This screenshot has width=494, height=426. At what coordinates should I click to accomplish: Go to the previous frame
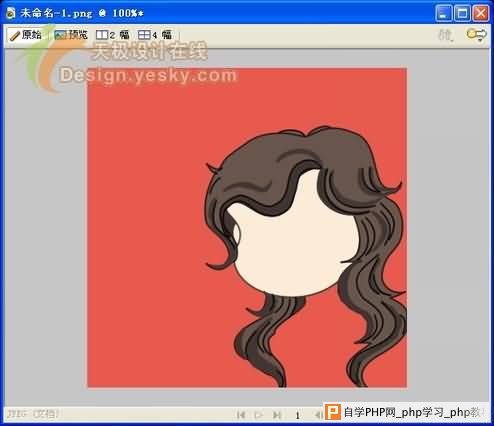pos(318,415)
